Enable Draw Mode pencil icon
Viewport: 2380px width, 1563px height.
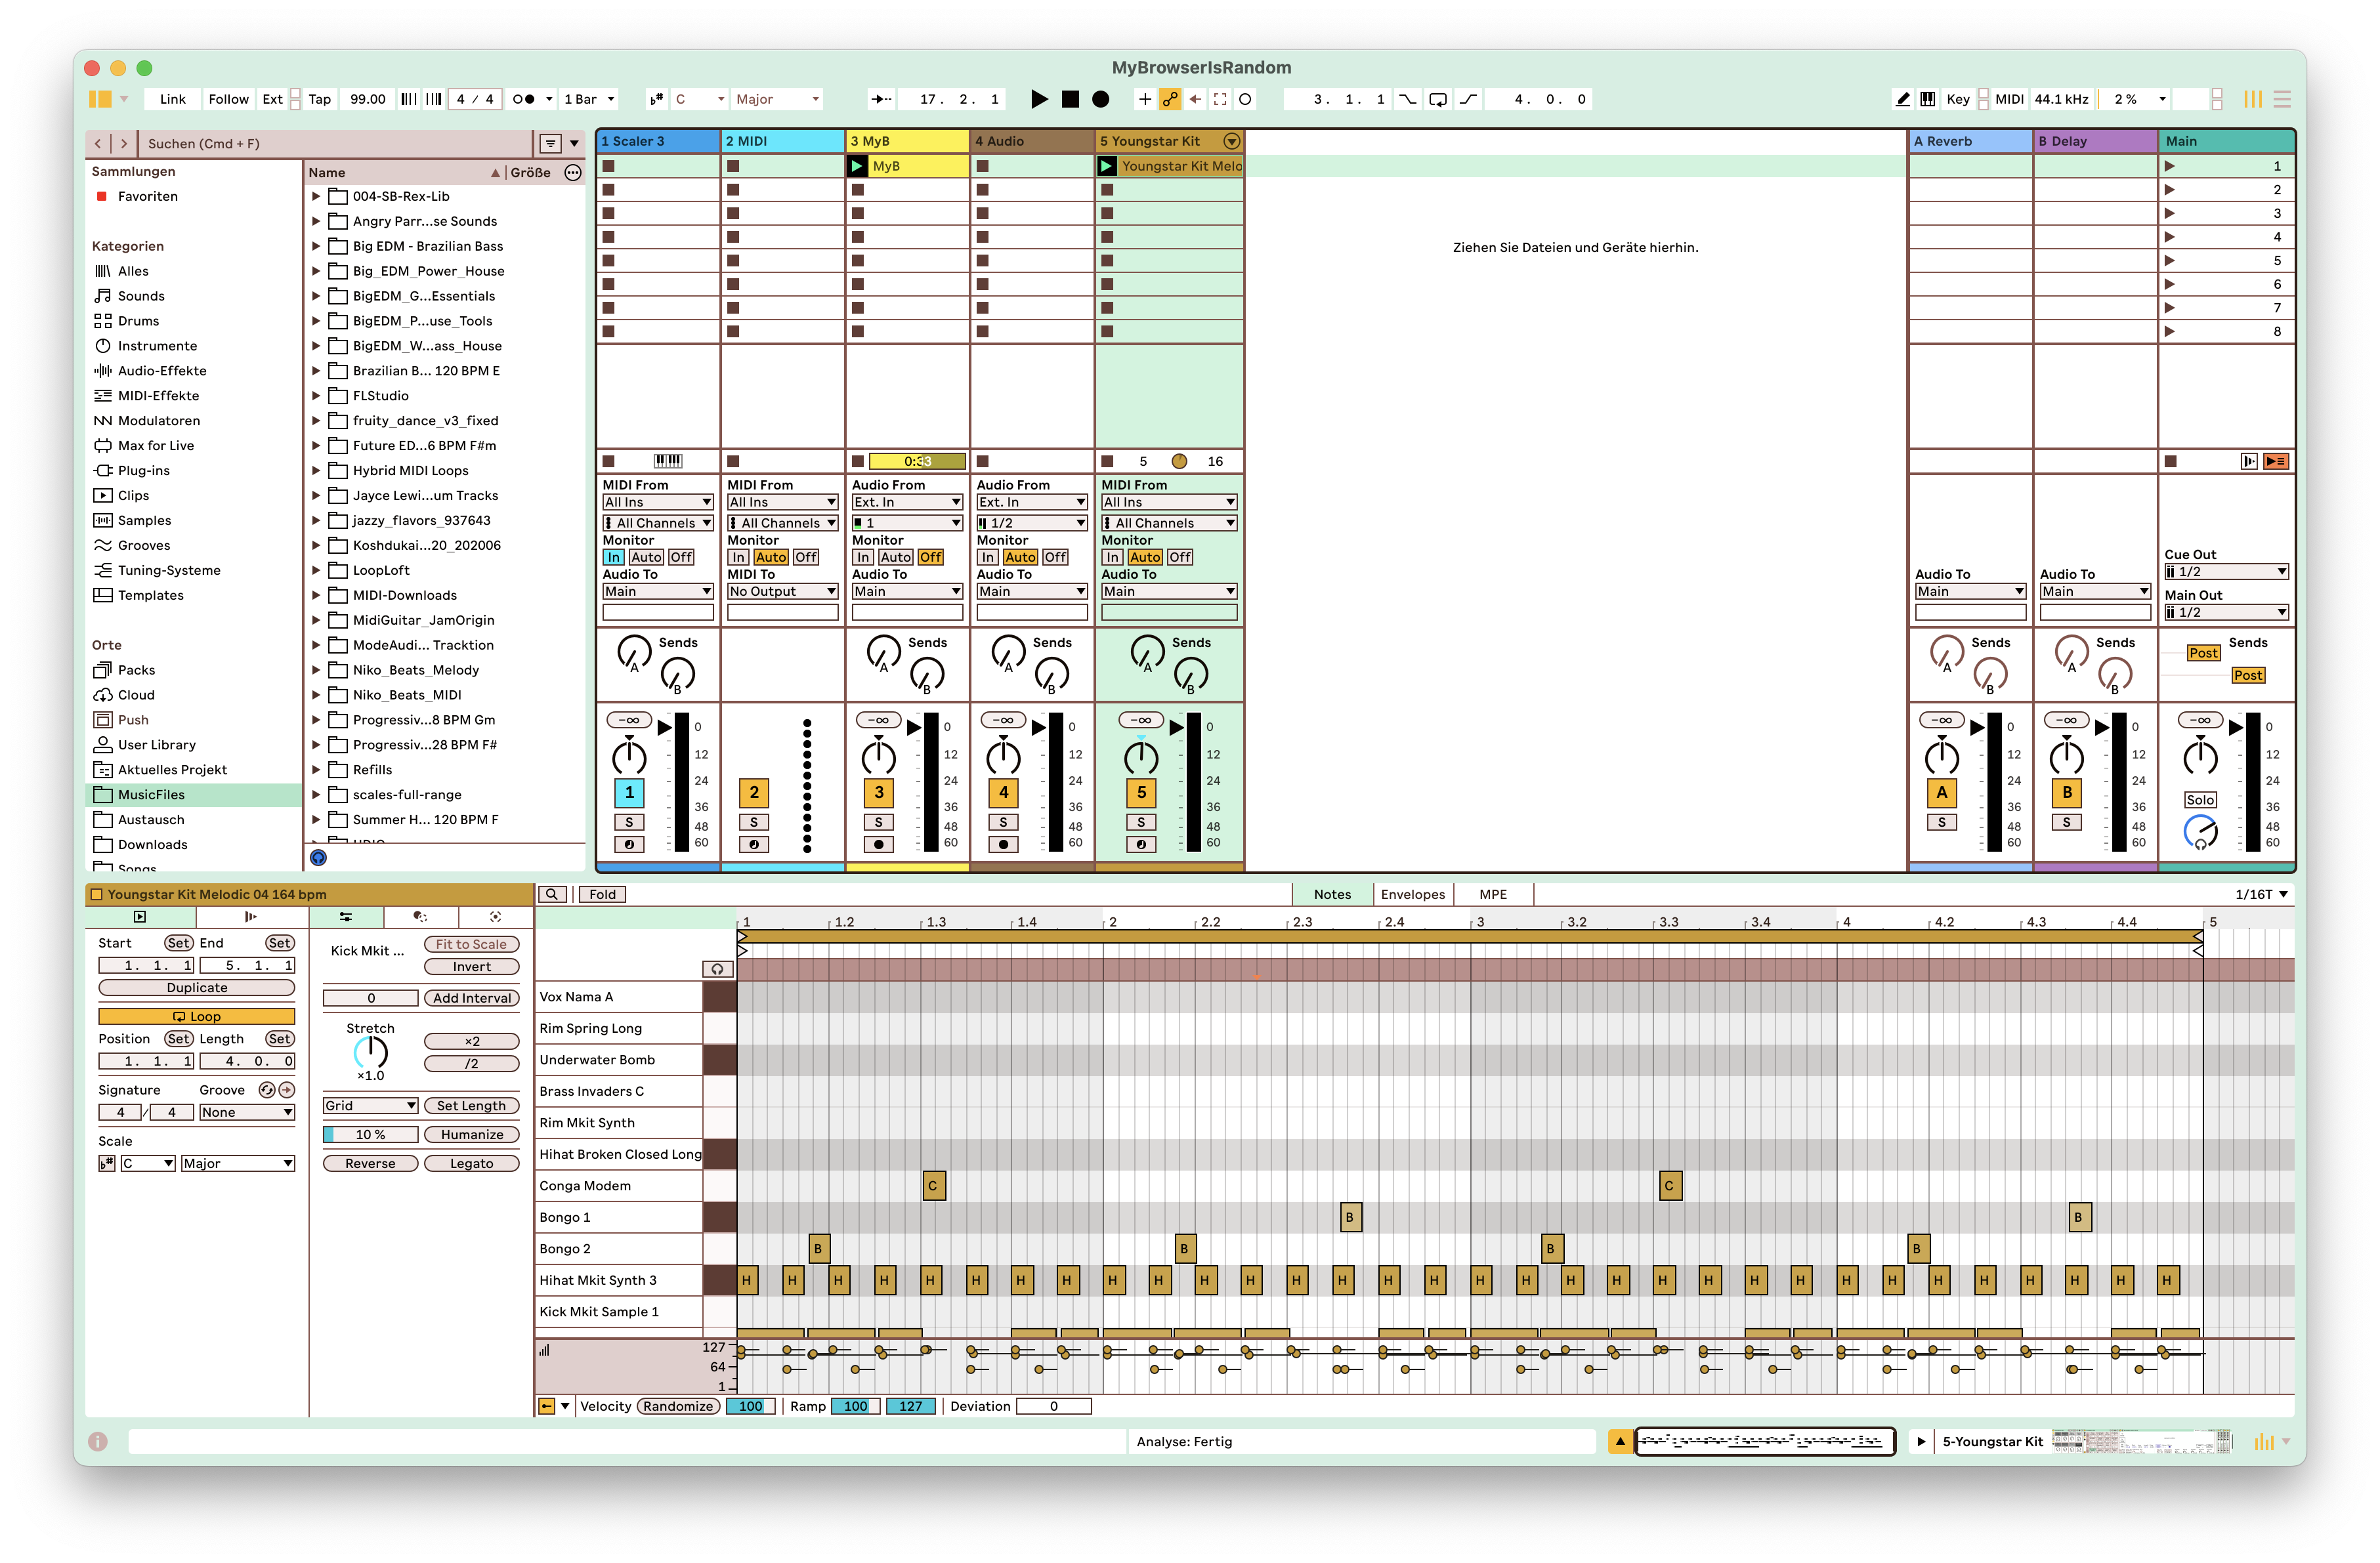point(1902,99)
